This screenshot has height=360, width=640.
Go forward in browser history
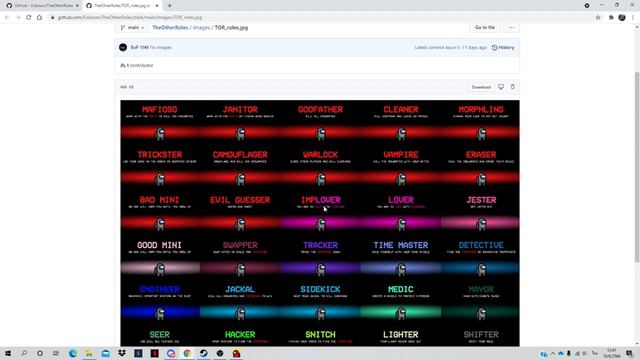tap(18, 18)
